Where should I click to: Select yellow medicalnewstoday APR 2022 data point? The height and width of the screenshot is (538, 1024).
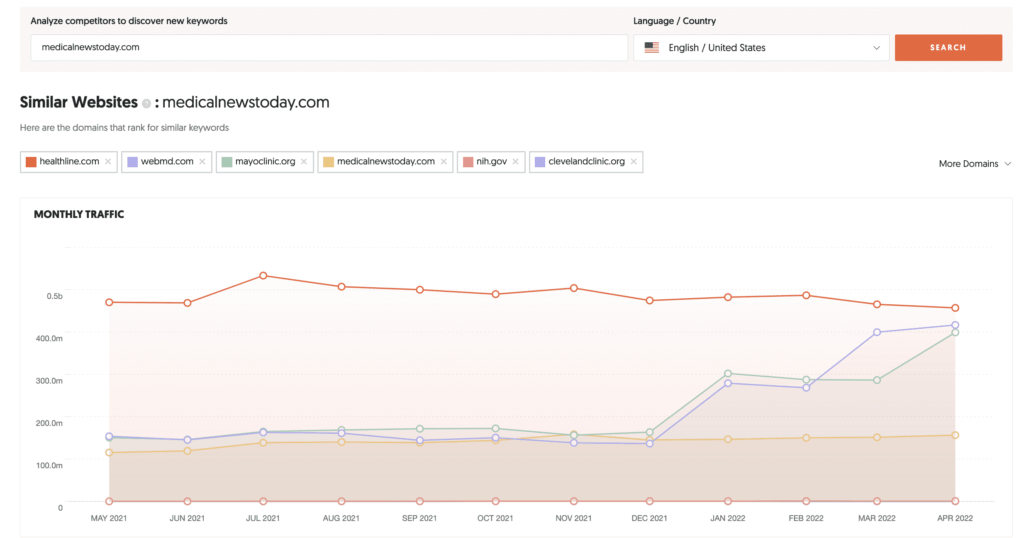(x=955, y=435)
